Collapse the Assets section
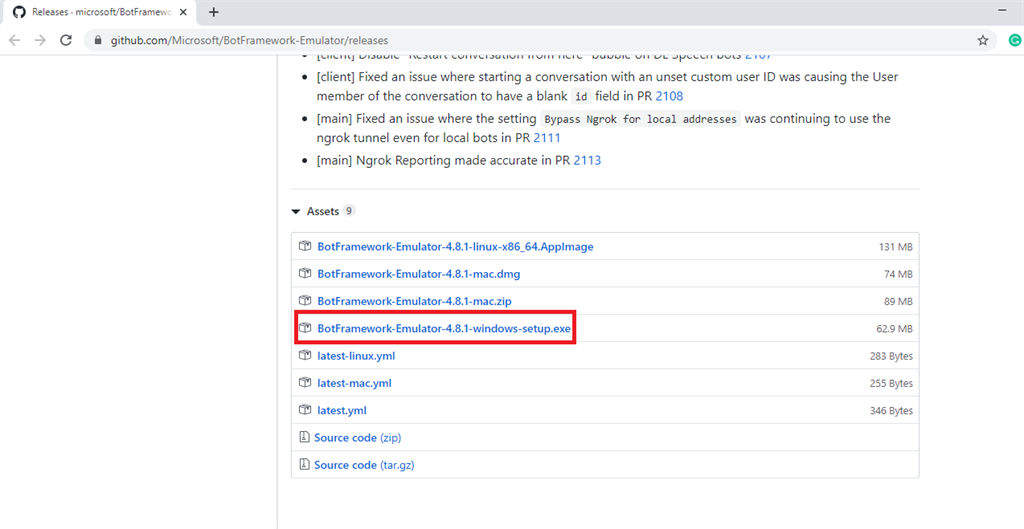 click(x=296, y=211)
